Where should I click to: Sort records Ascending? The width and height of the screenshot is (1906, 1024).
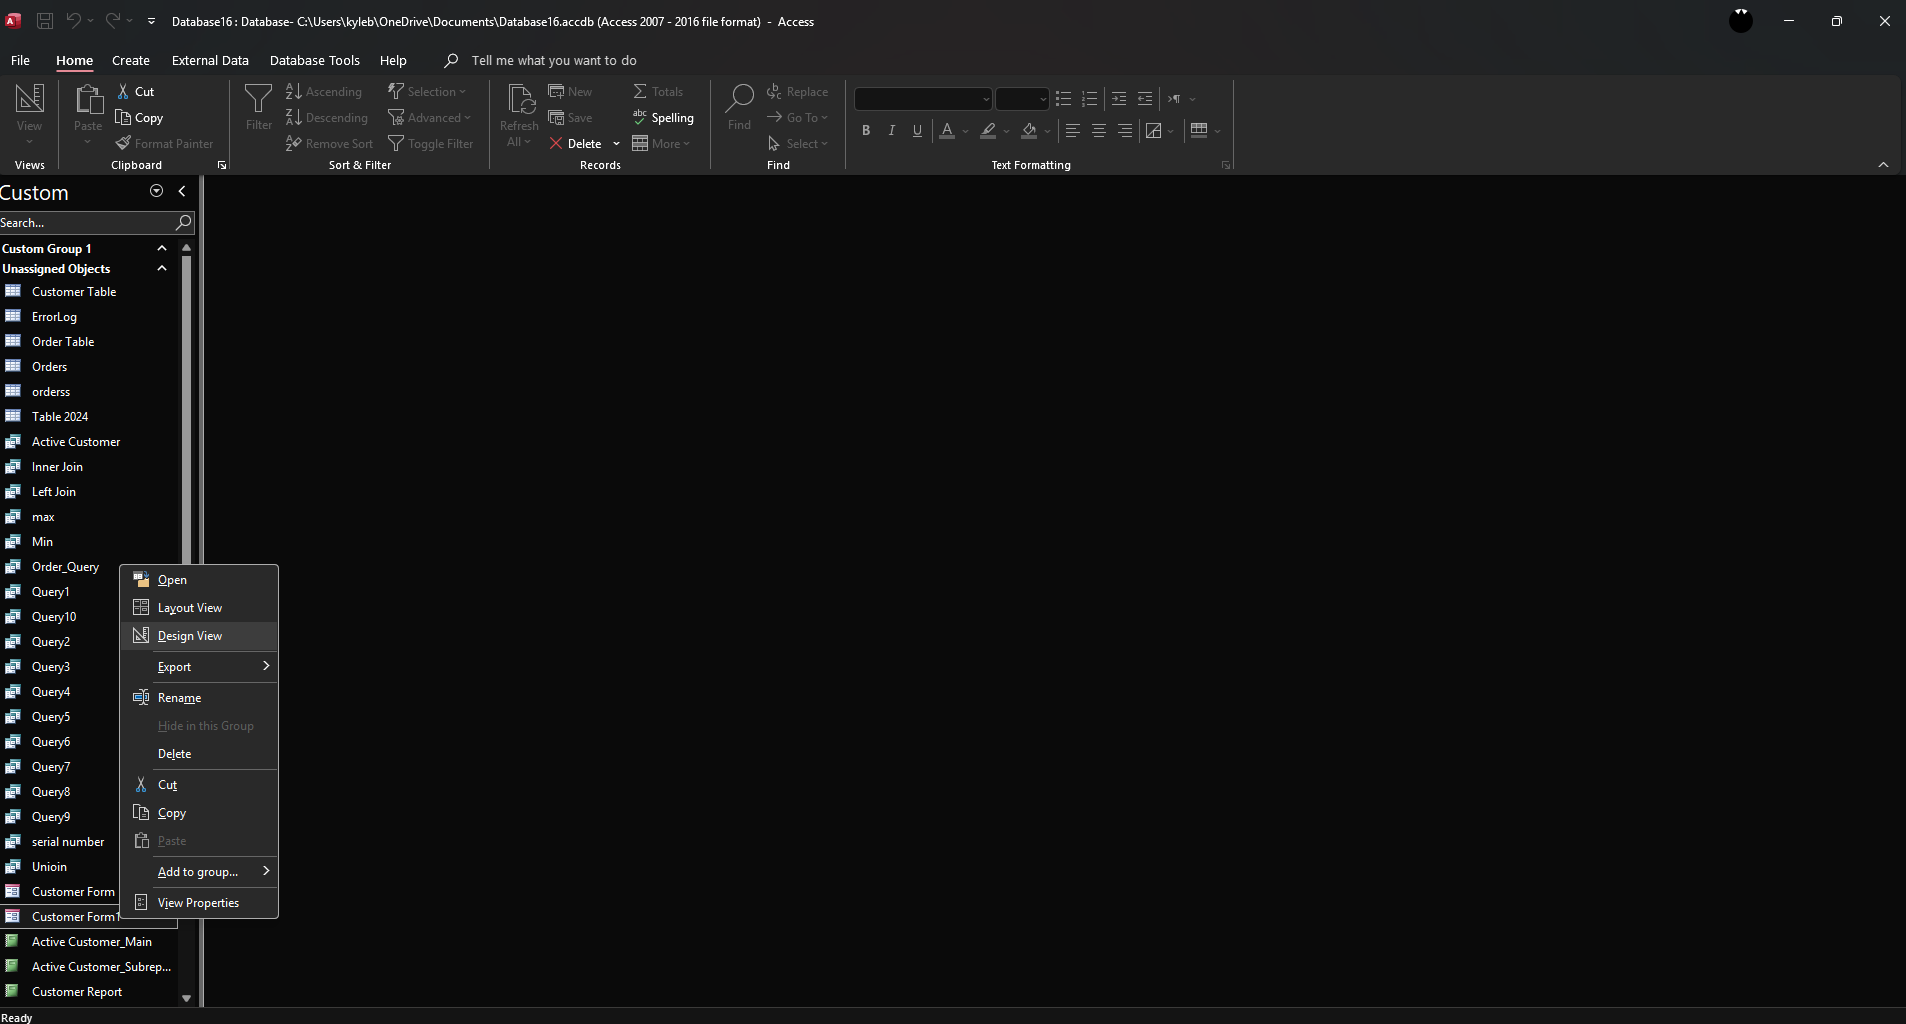coord(324,91)
